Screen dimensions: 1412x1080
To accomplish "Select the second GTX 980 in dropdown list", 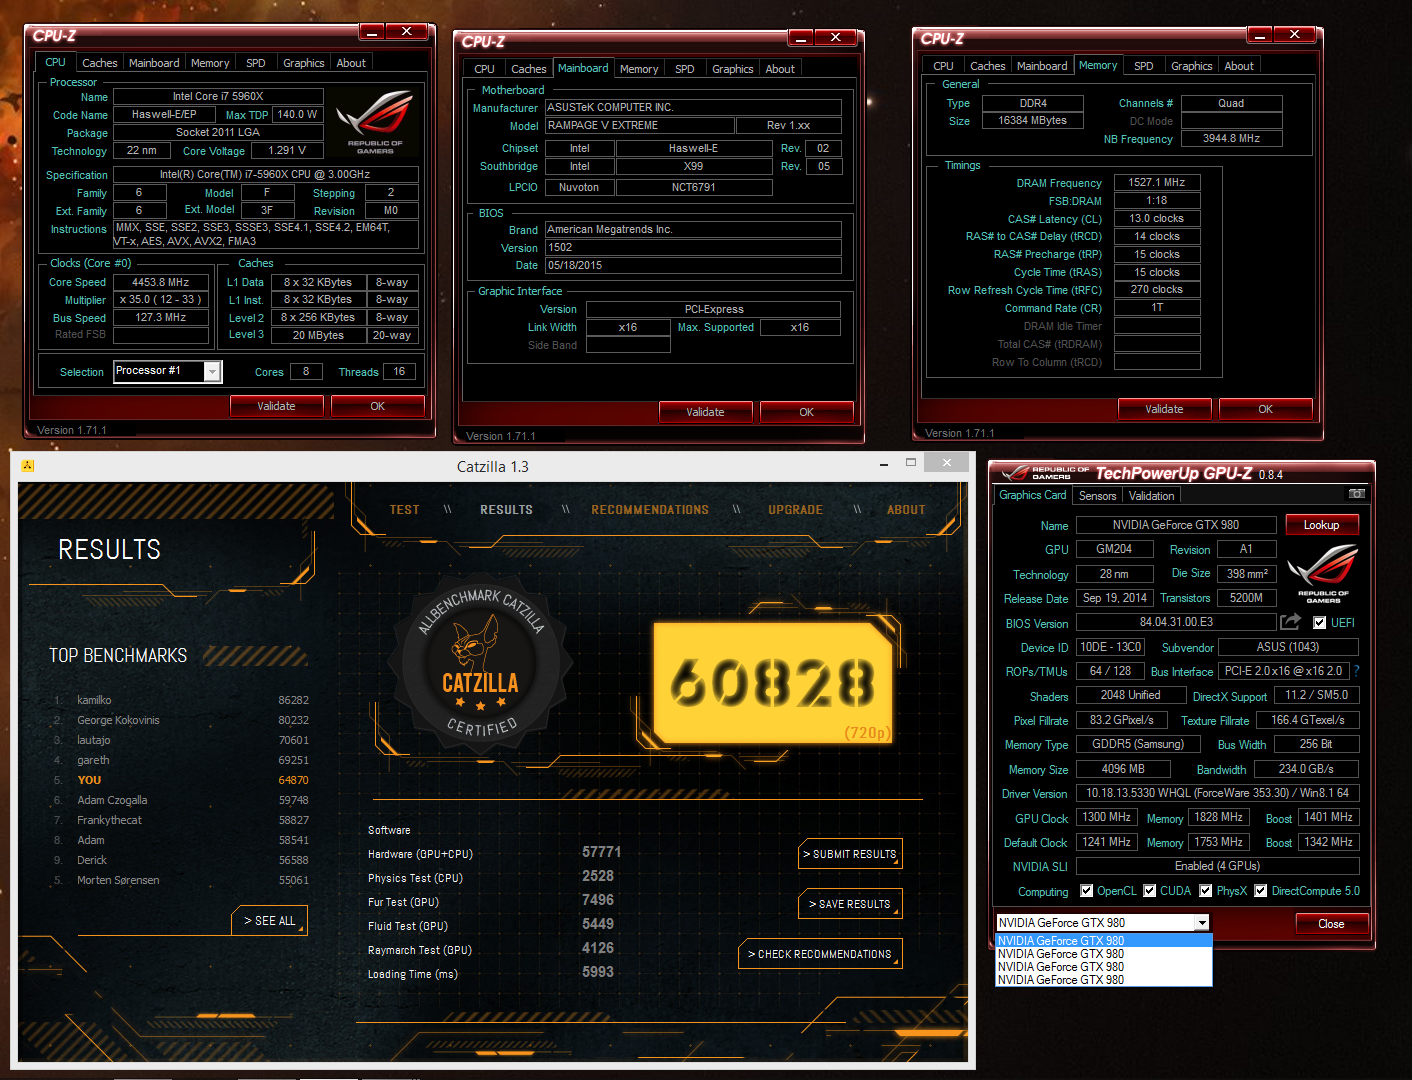I will [x=1104, y=954].
